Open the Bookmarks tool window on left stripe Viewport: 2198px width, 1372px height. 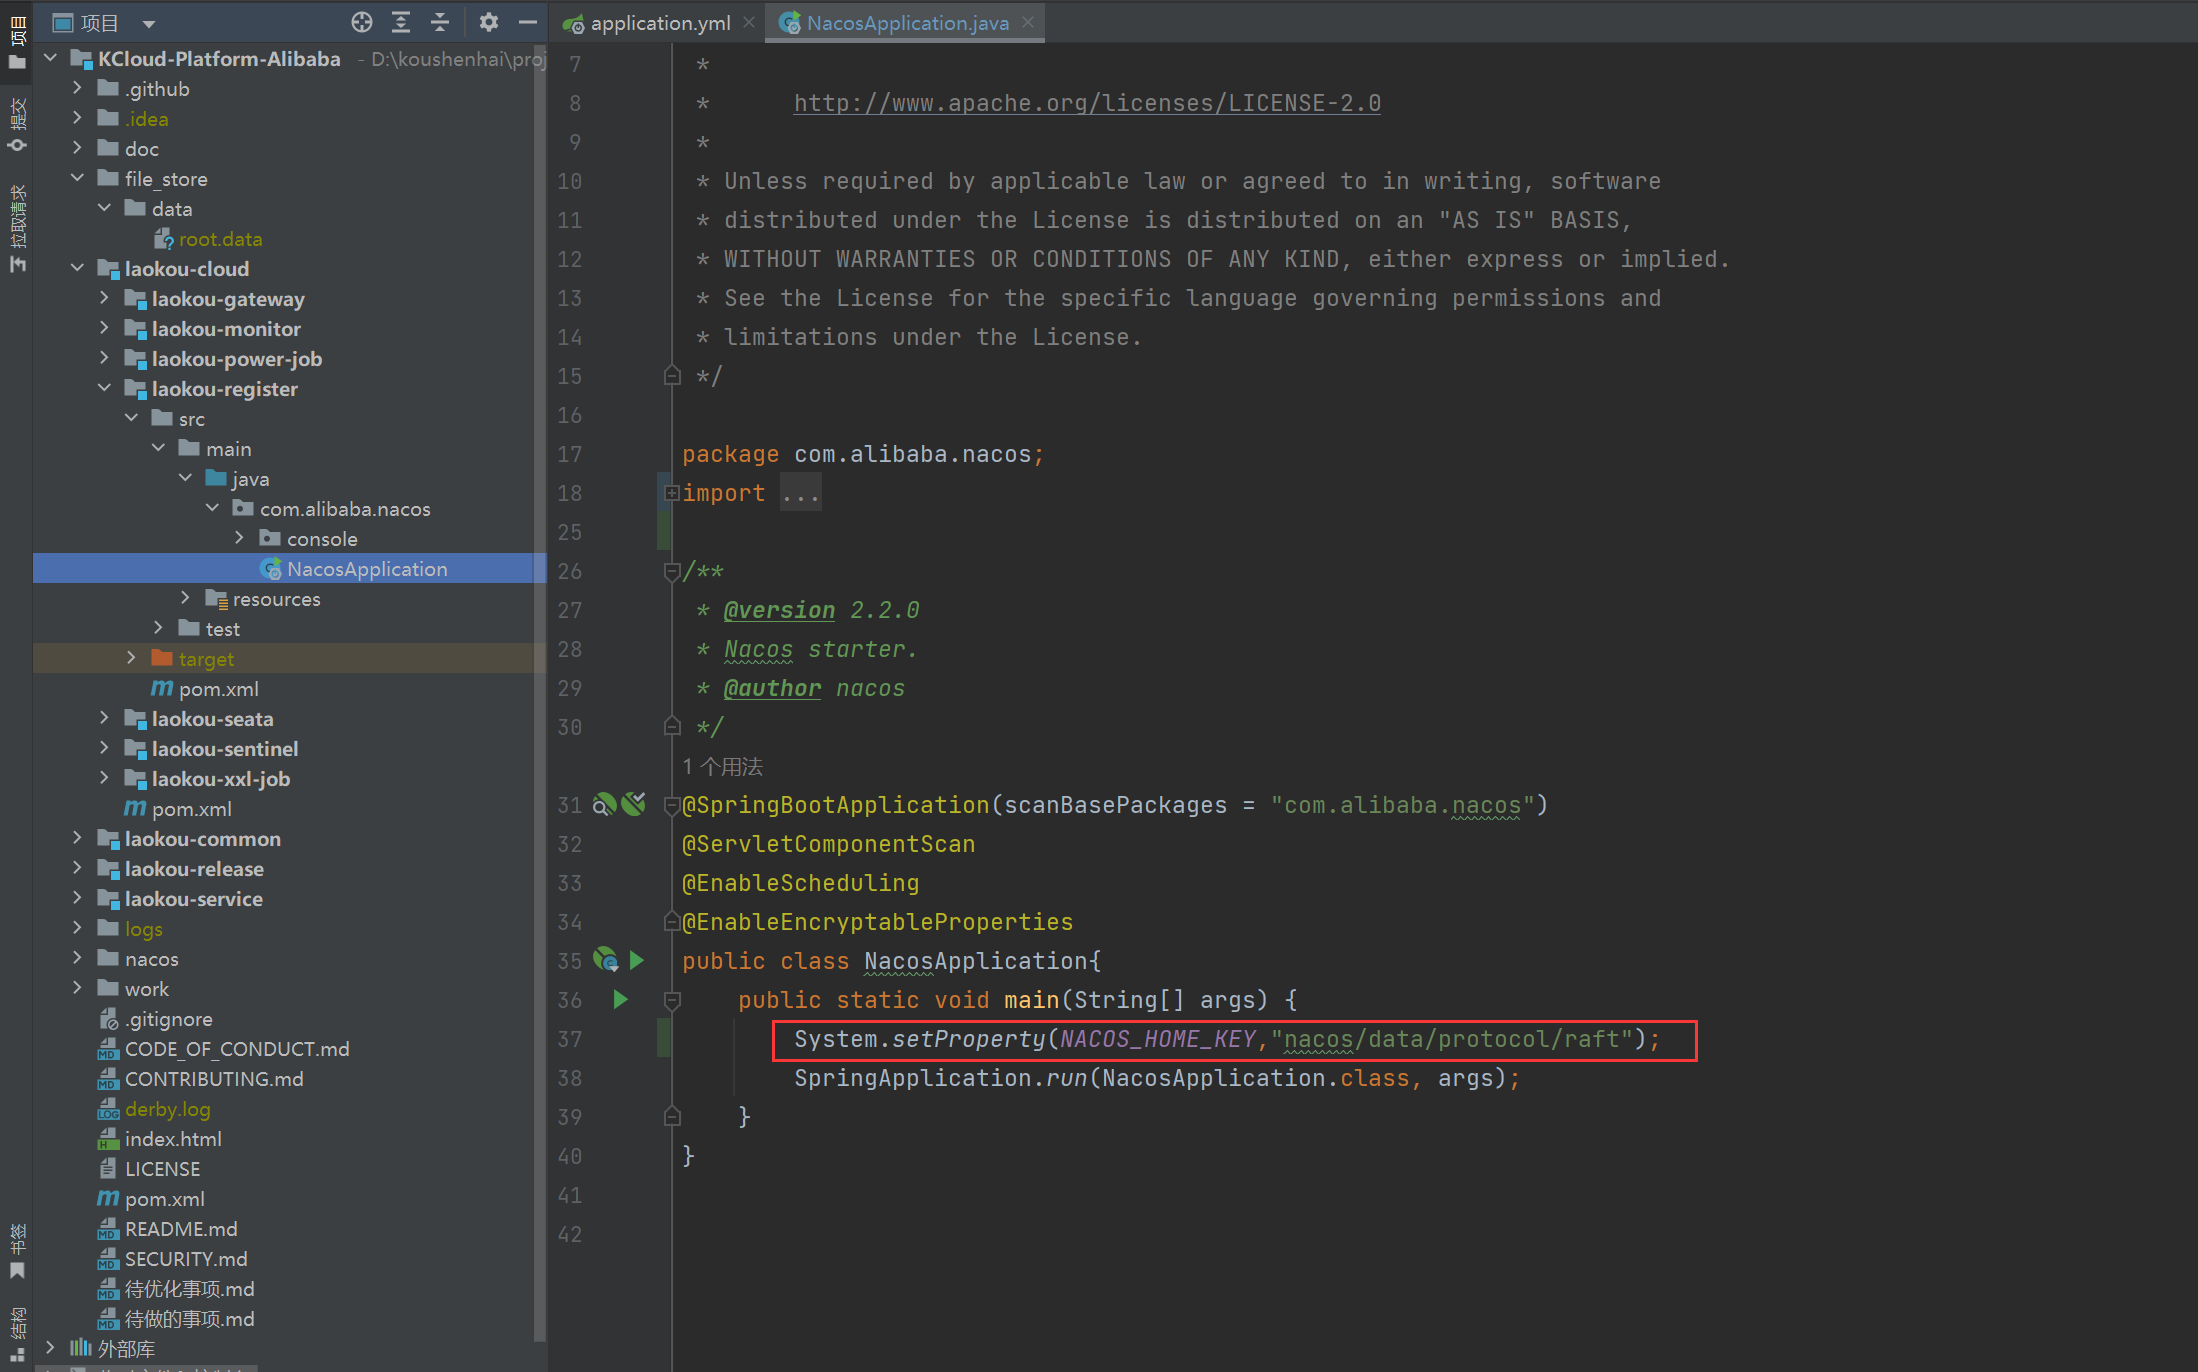tap(16, 1252)
